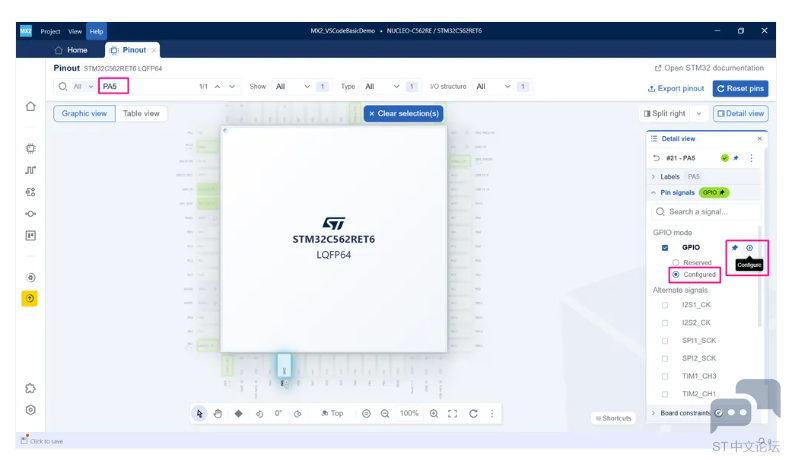Click the circled lines icon beside zoom out
Viewport: 789px width, 462px height.
click(366, 413)
